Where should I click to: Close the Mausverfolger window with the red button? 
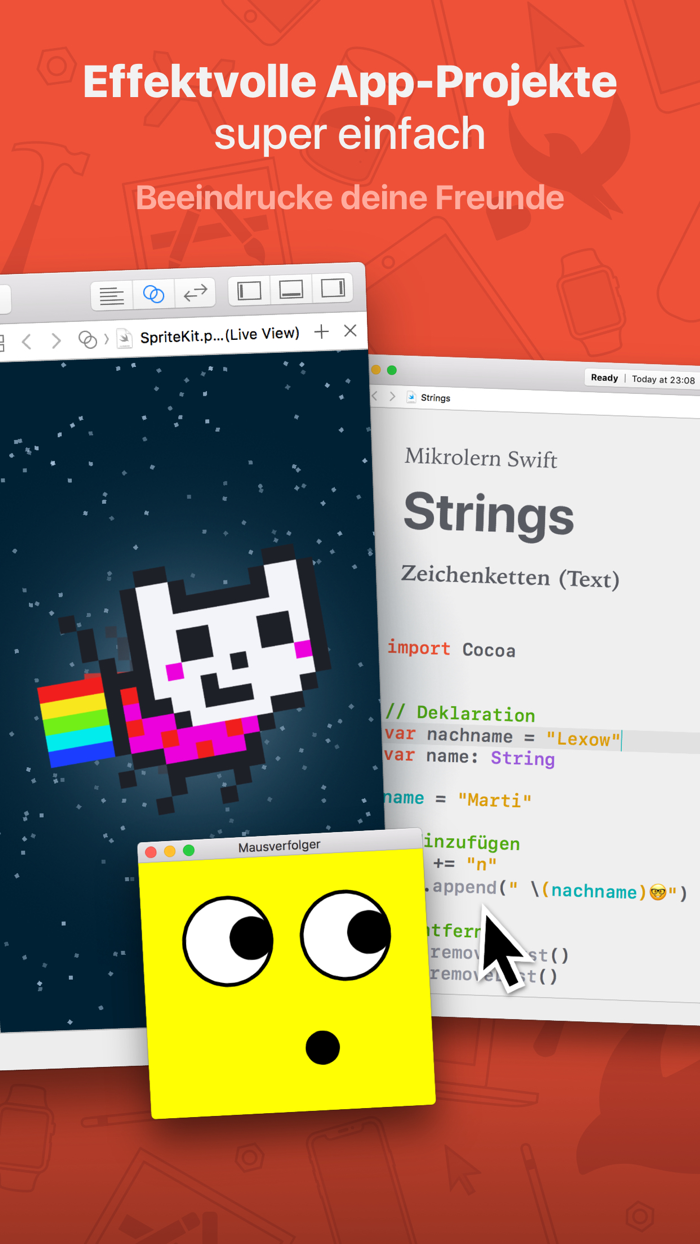pyautogui.click(x=151, y=852)
